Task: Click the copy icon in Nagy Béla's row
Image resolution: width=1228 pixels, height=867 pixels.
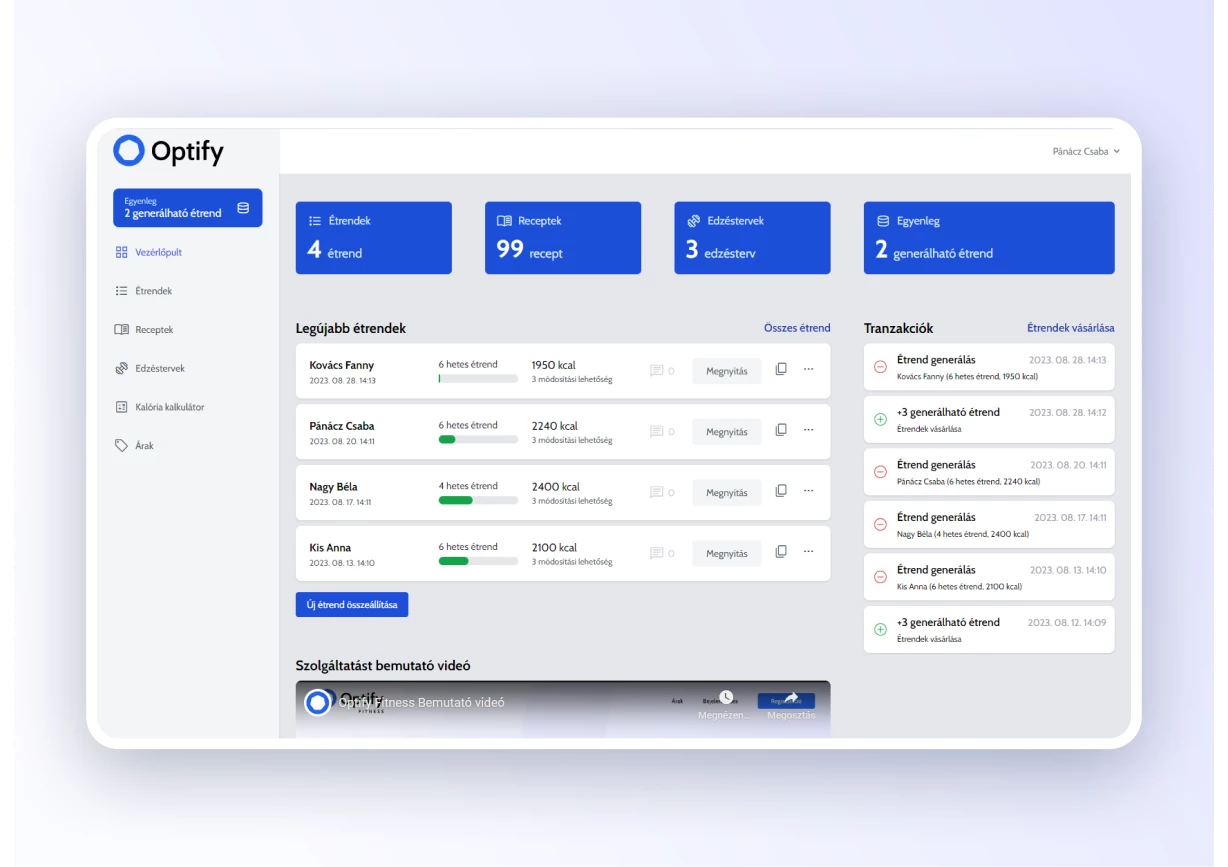Action: pyautogui.click(x=781, y=491)
